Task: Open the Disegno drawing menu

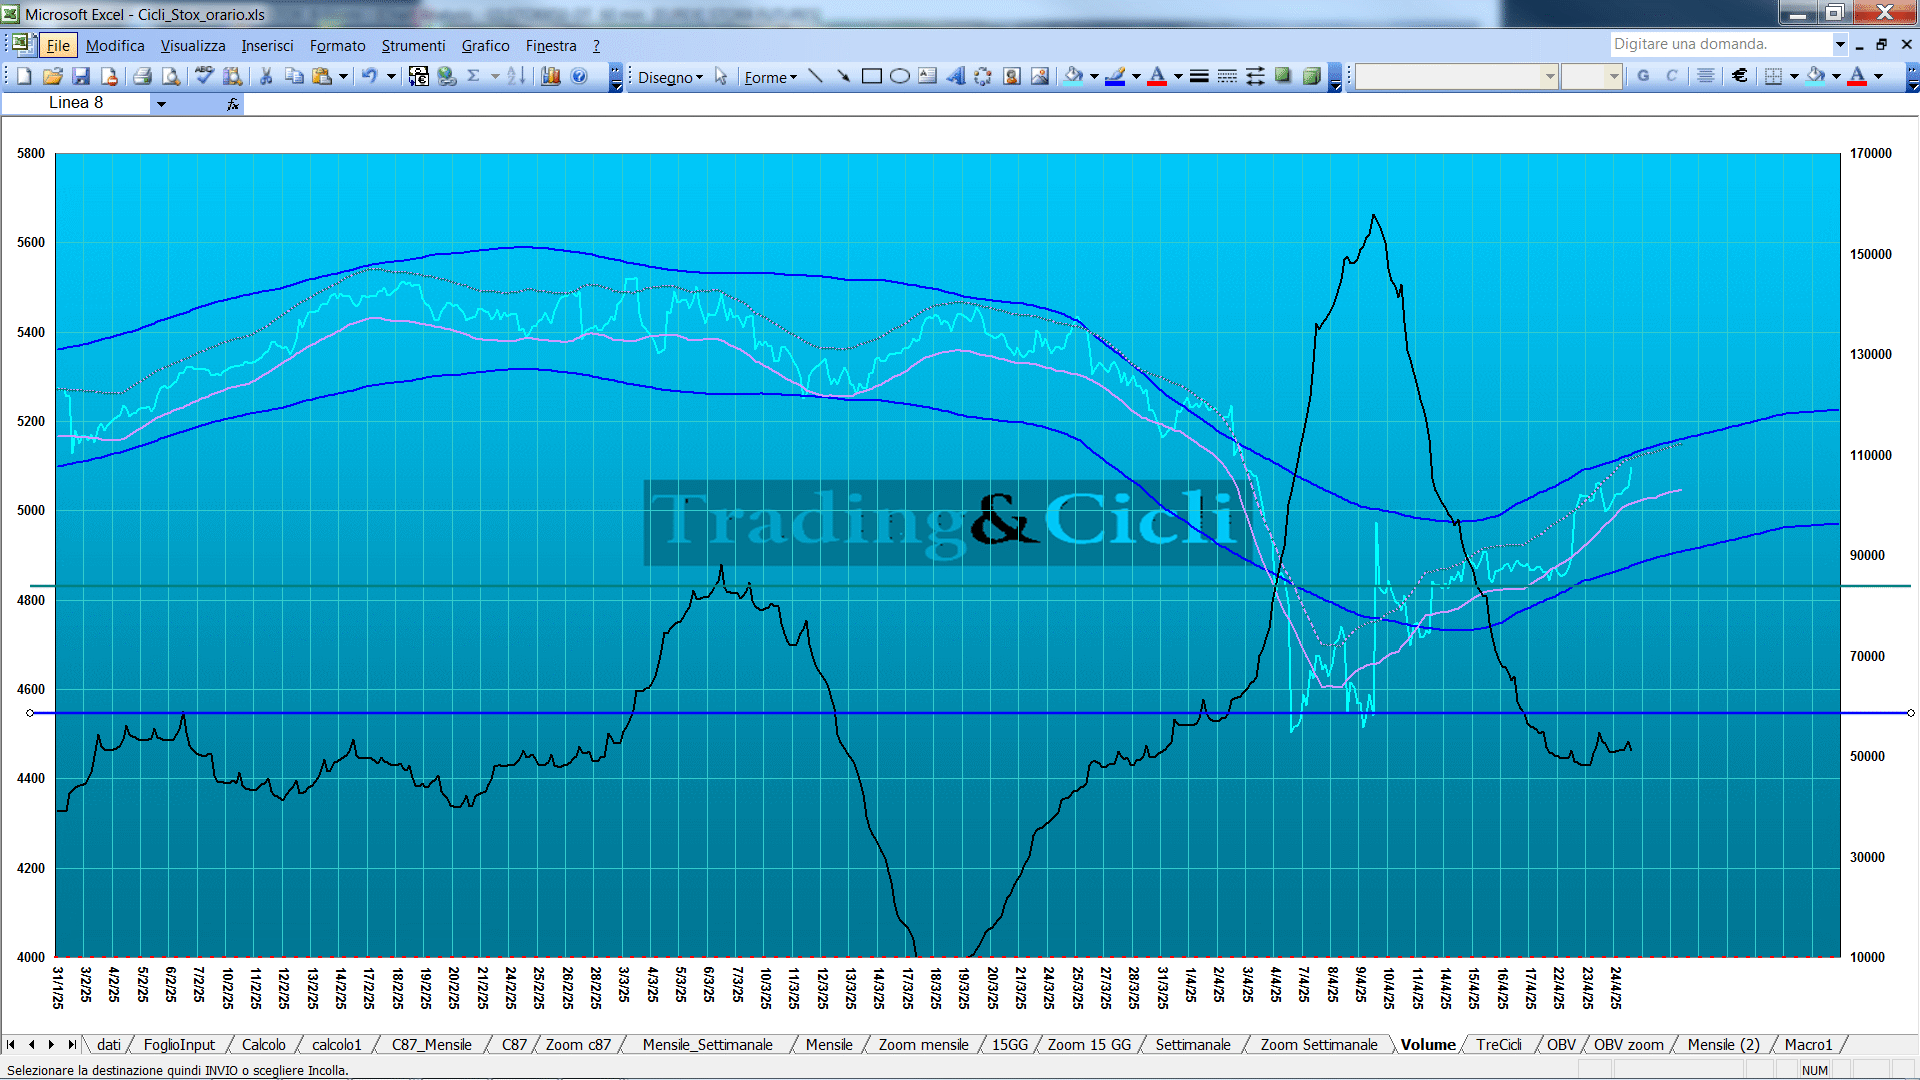Action: point(670,77)
